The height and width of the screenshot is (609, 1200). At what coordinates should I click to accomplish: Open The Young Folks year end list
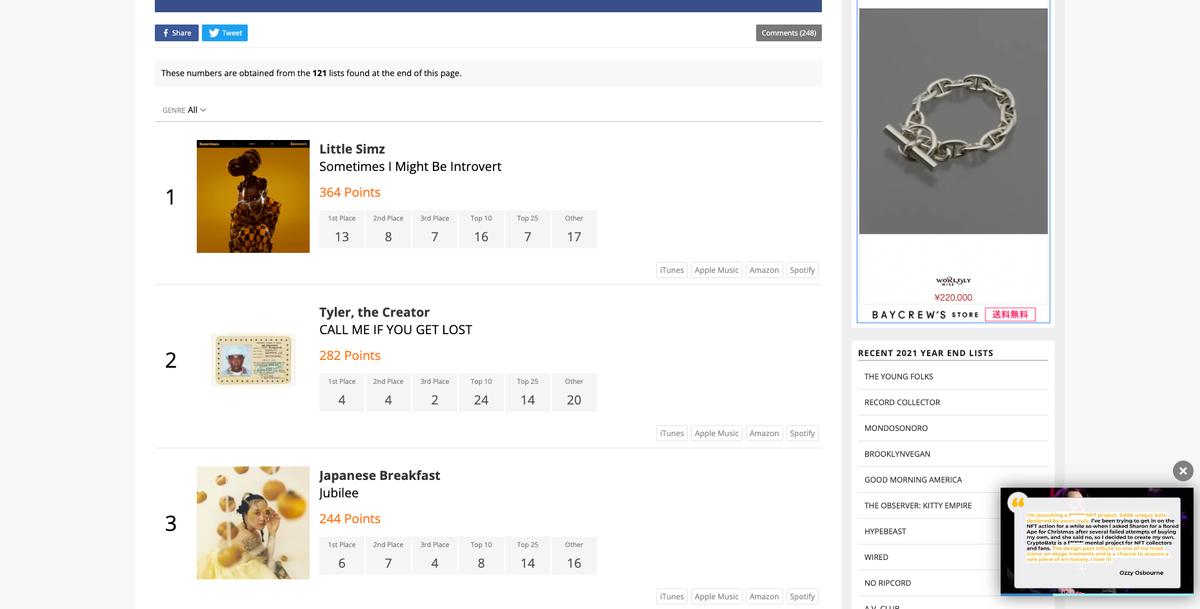point(898,376)
